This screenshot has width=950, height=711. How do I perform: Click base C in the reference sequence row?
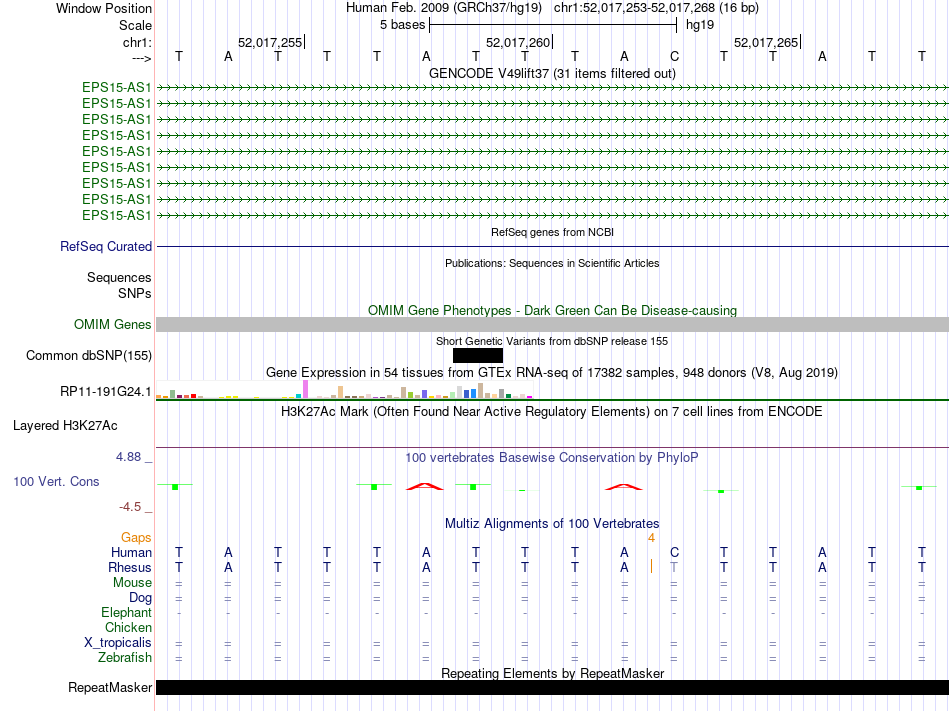674,56
